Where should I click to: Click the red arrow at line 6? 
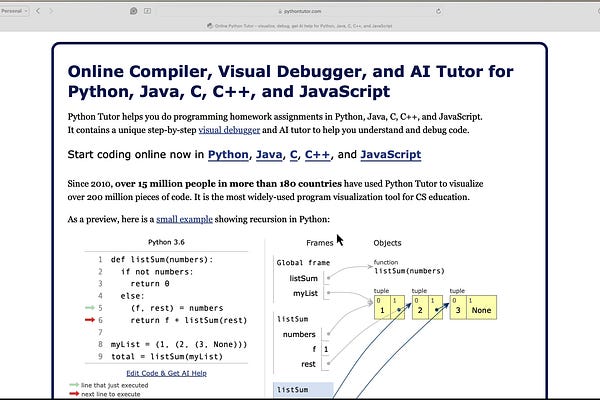90,320
